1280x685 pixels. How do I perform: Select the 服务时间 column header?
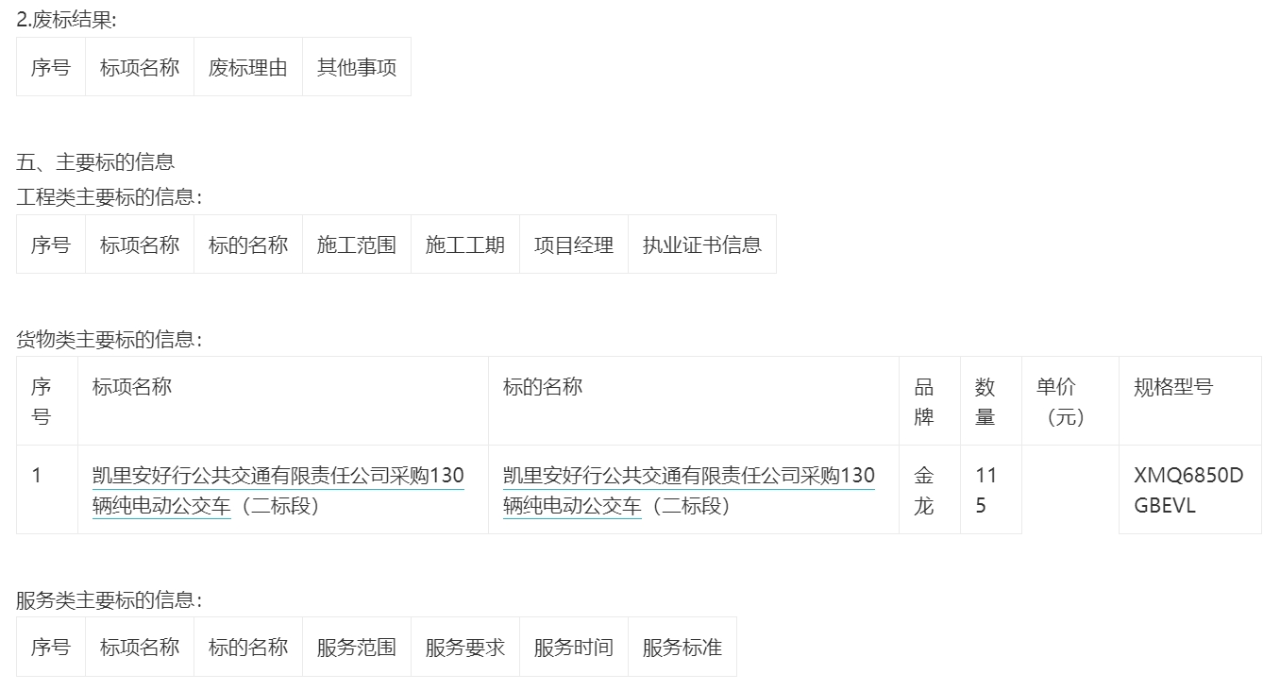(x=573, y=647)
